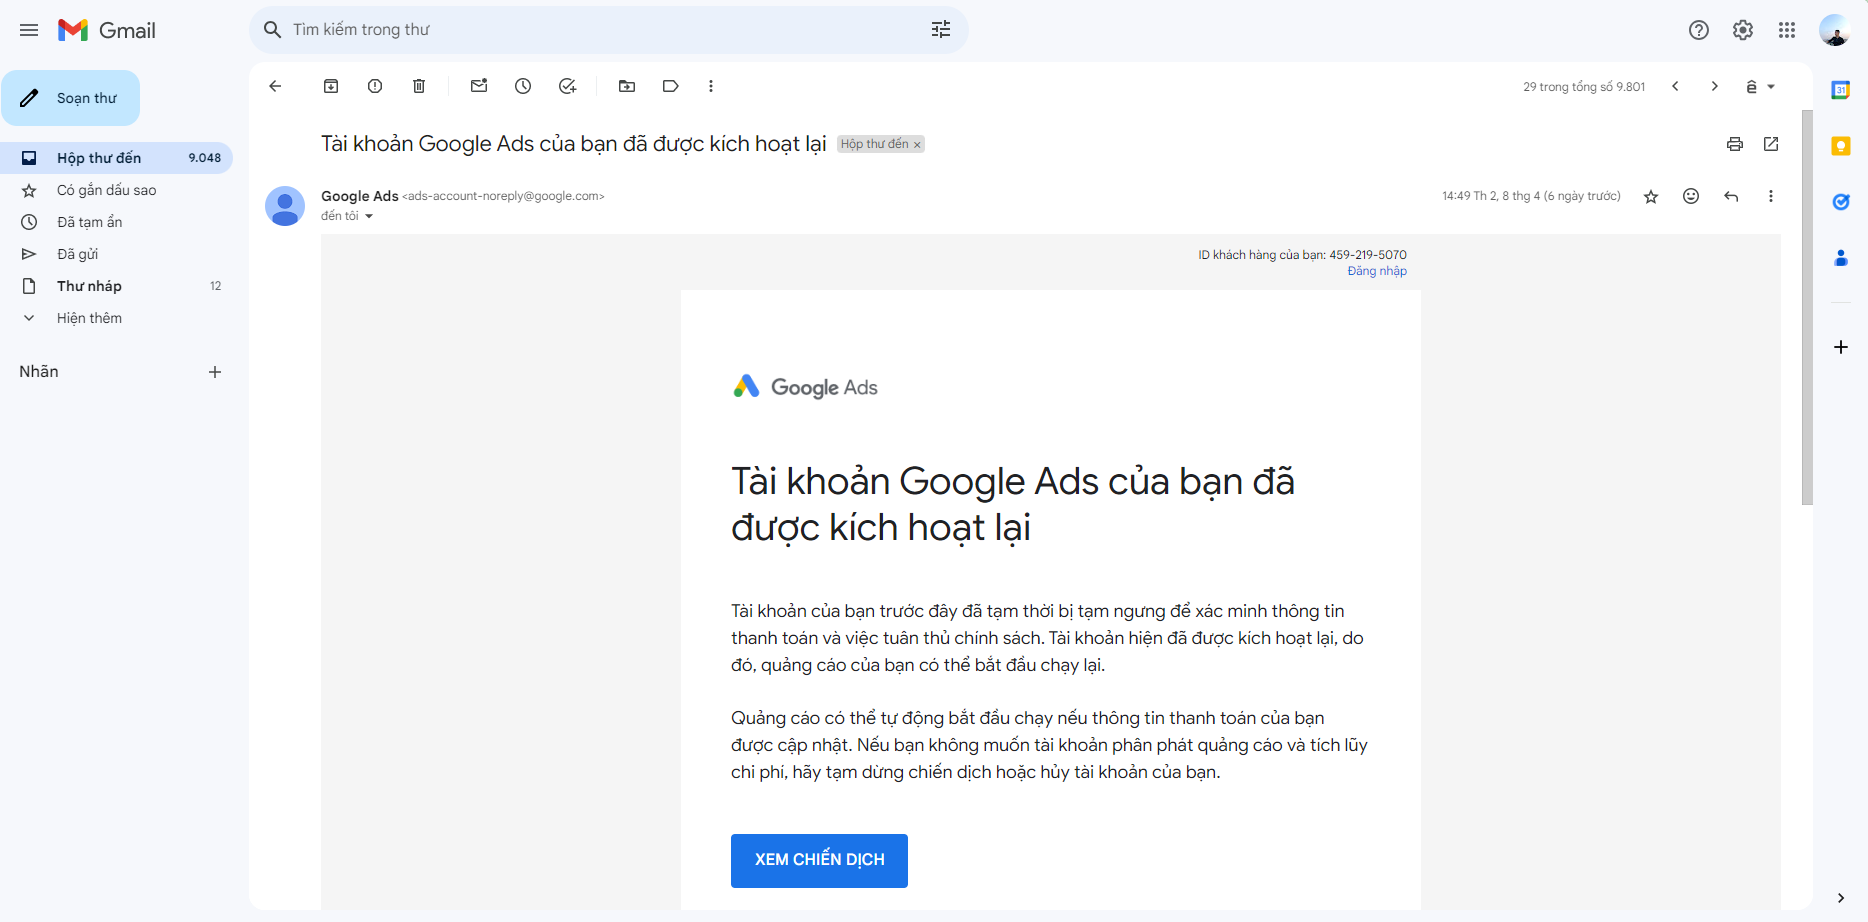This screenshot has height=922, width=1868.
Task: Go to newer email arrow
Action: pyautogui.click(x=1675, y=86)
